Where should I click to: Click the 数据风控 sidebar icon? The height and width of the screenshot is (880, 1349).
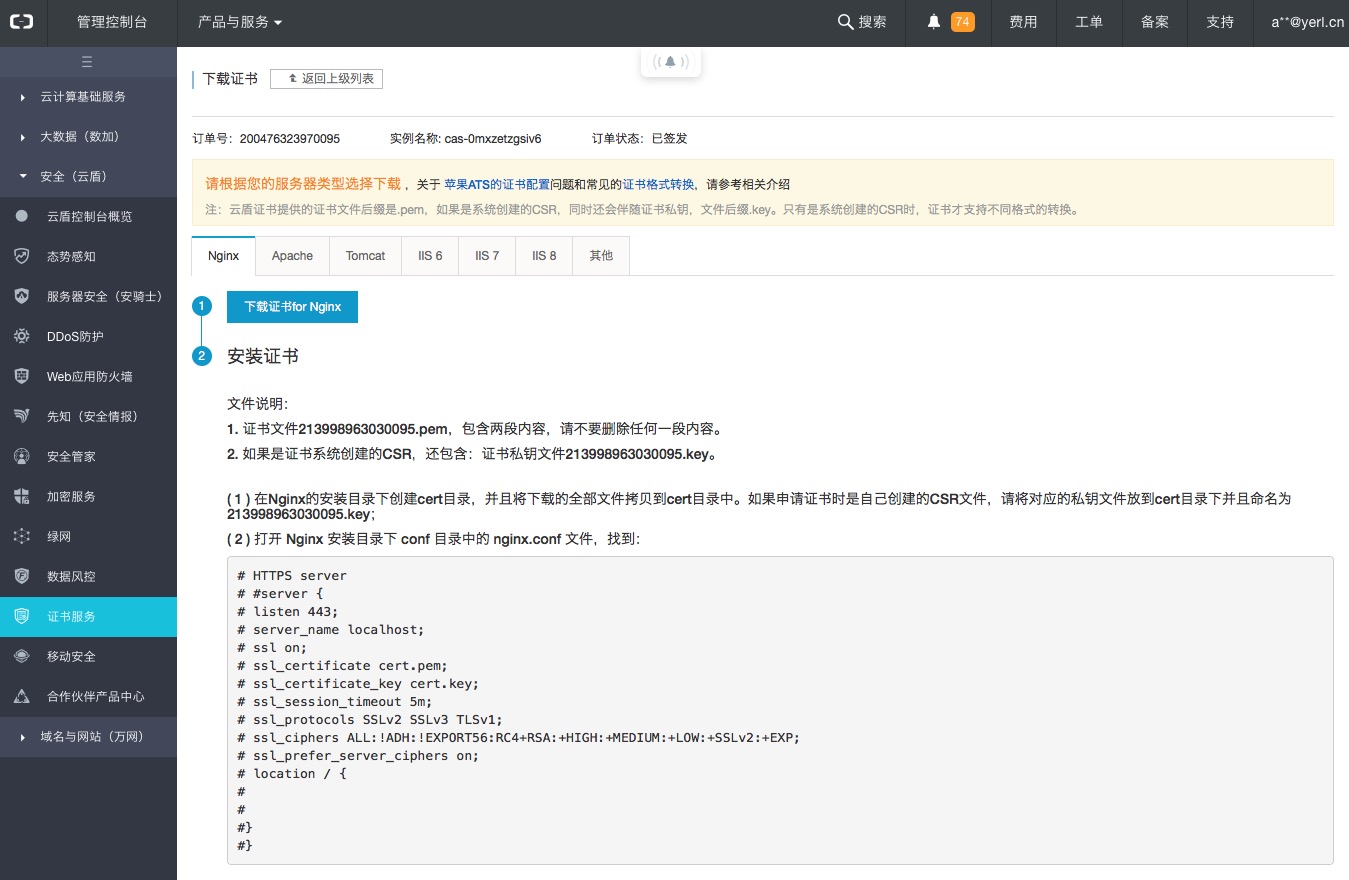coord(22,576)
